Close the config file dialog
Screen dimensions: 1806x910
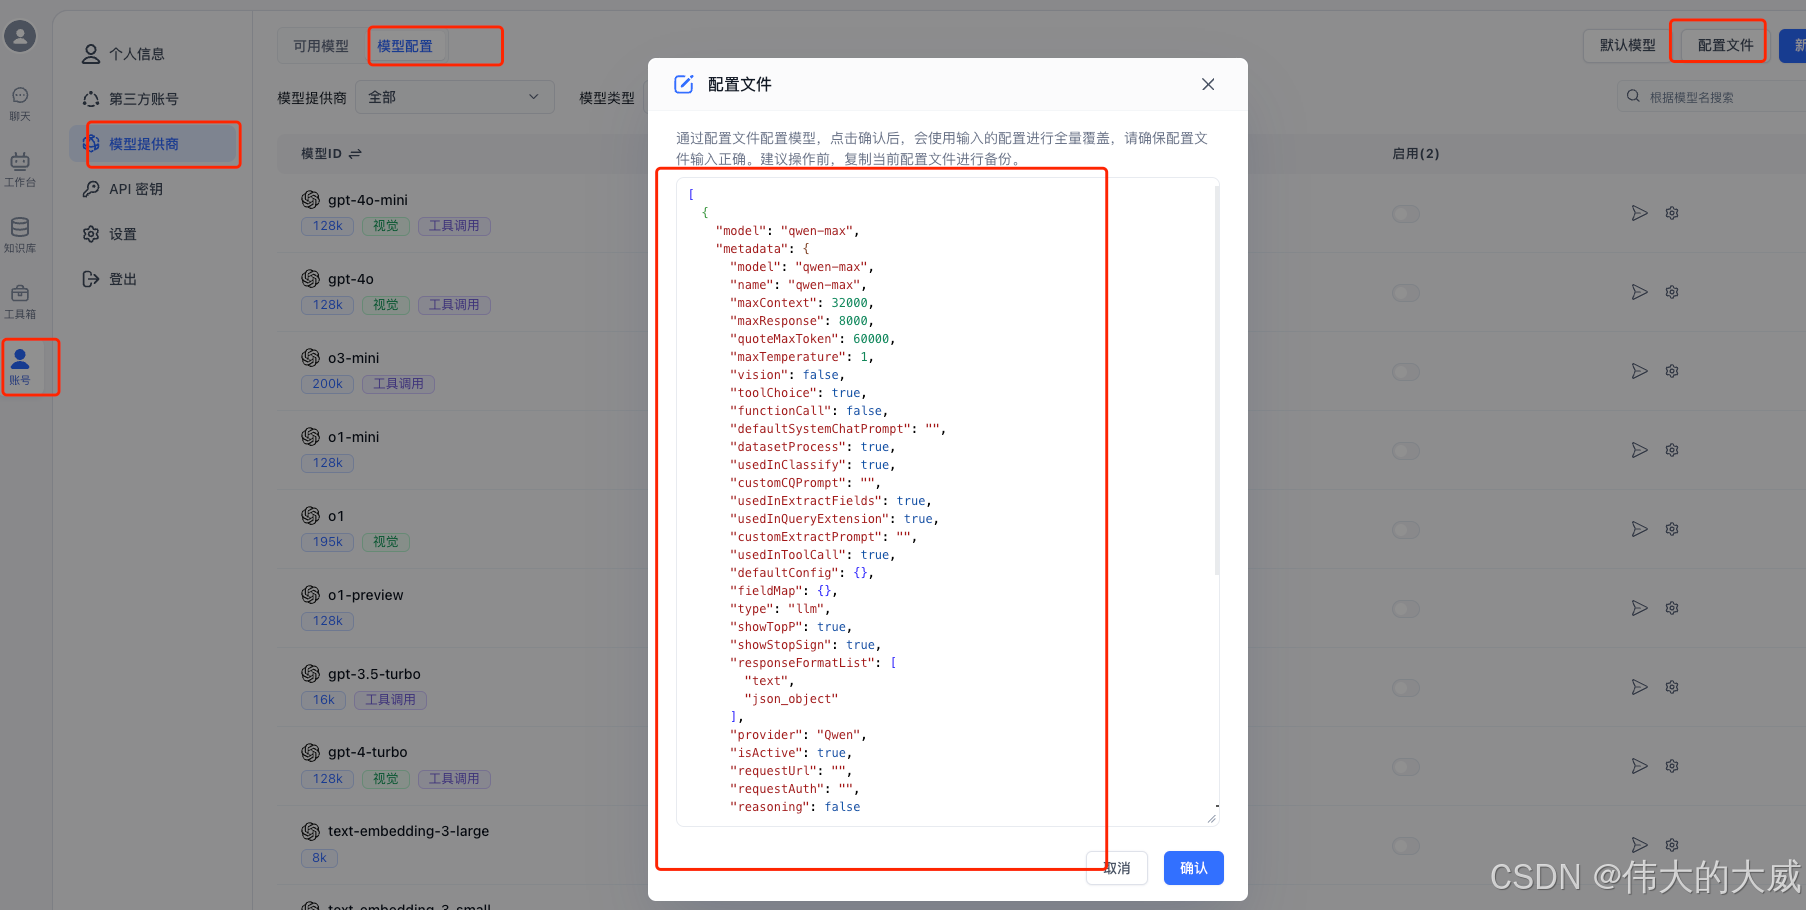1208,84
